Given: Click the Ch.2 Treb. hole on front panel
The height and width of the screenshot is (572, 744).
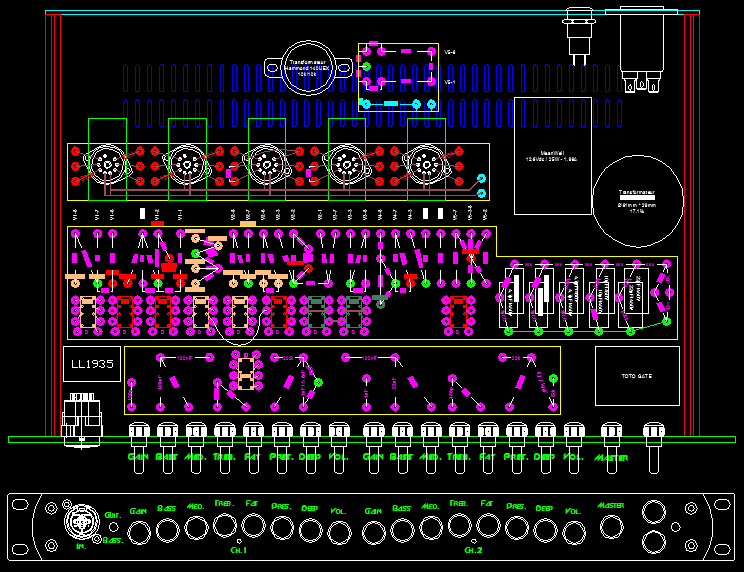Looking at the screenshot, I should point(459,525).
